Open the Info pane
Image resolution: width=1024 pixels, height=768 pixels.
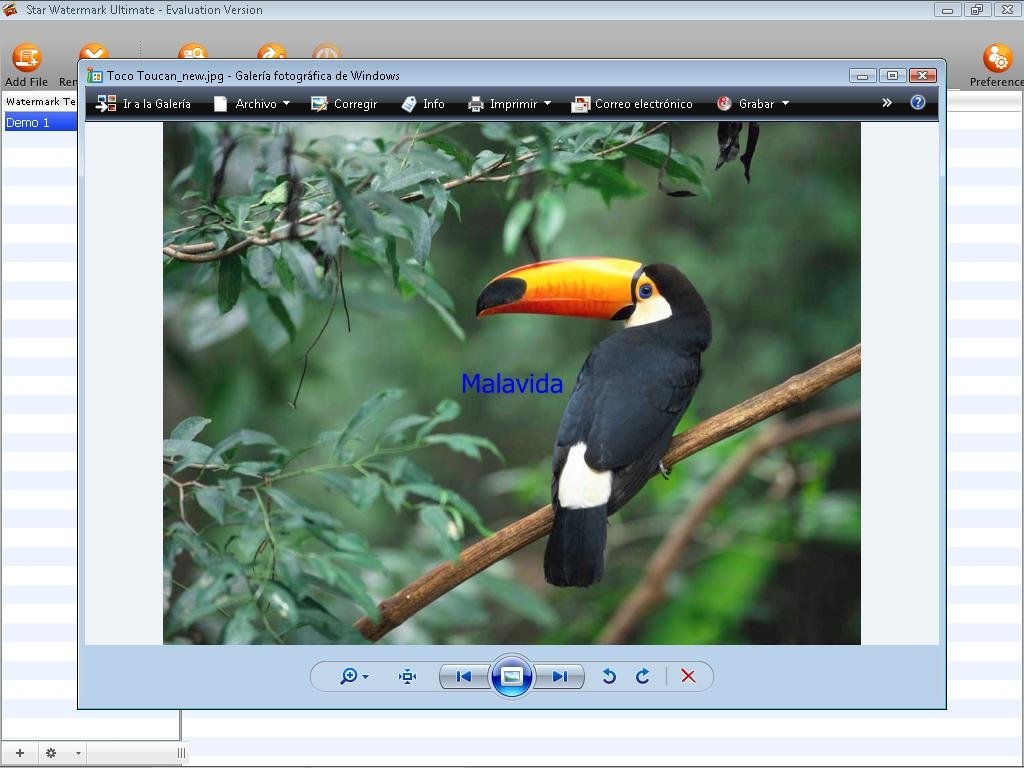tap(423, 104)
